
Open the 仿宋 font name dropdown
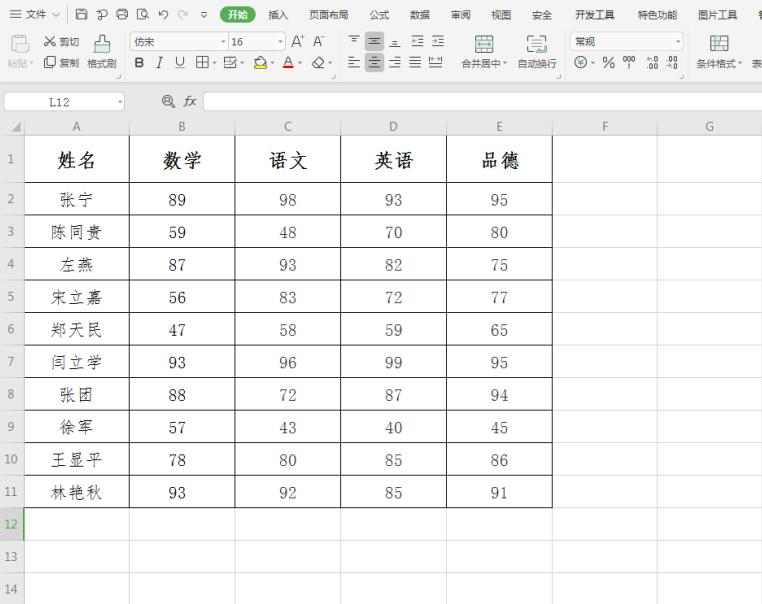pyautogui.click(x=223, y=42)
